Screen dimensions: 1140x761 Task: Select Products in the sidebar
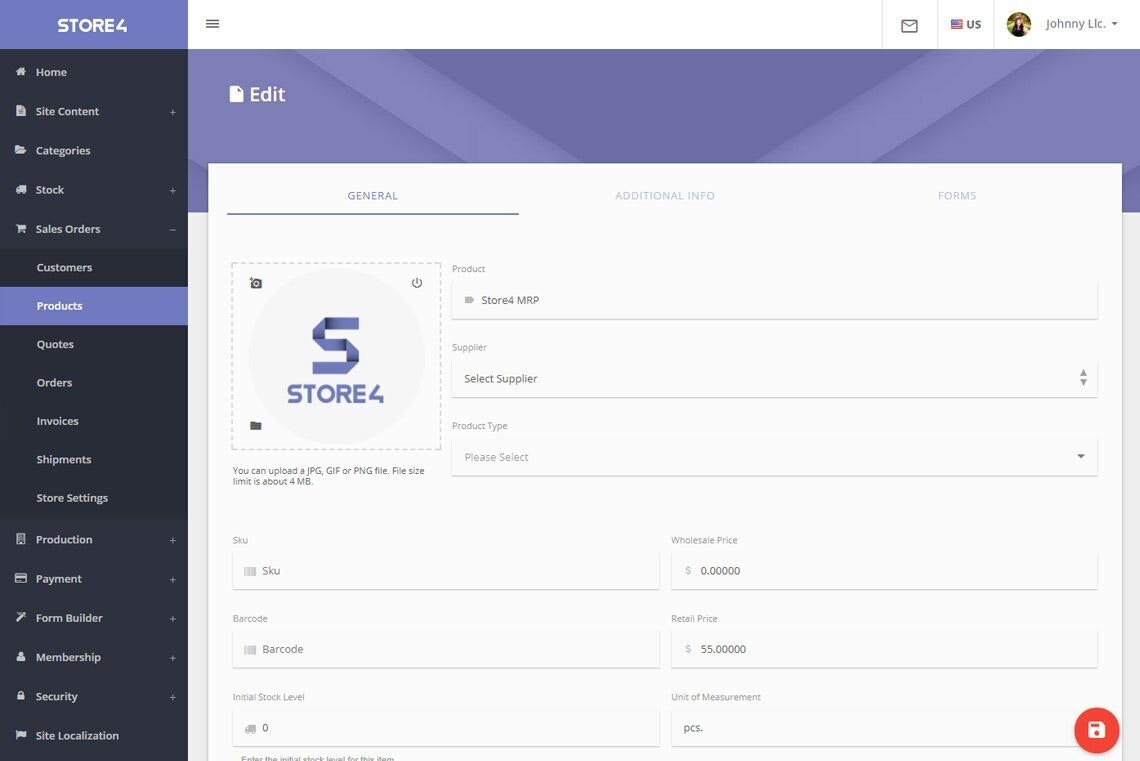click(x=94, y=306)
